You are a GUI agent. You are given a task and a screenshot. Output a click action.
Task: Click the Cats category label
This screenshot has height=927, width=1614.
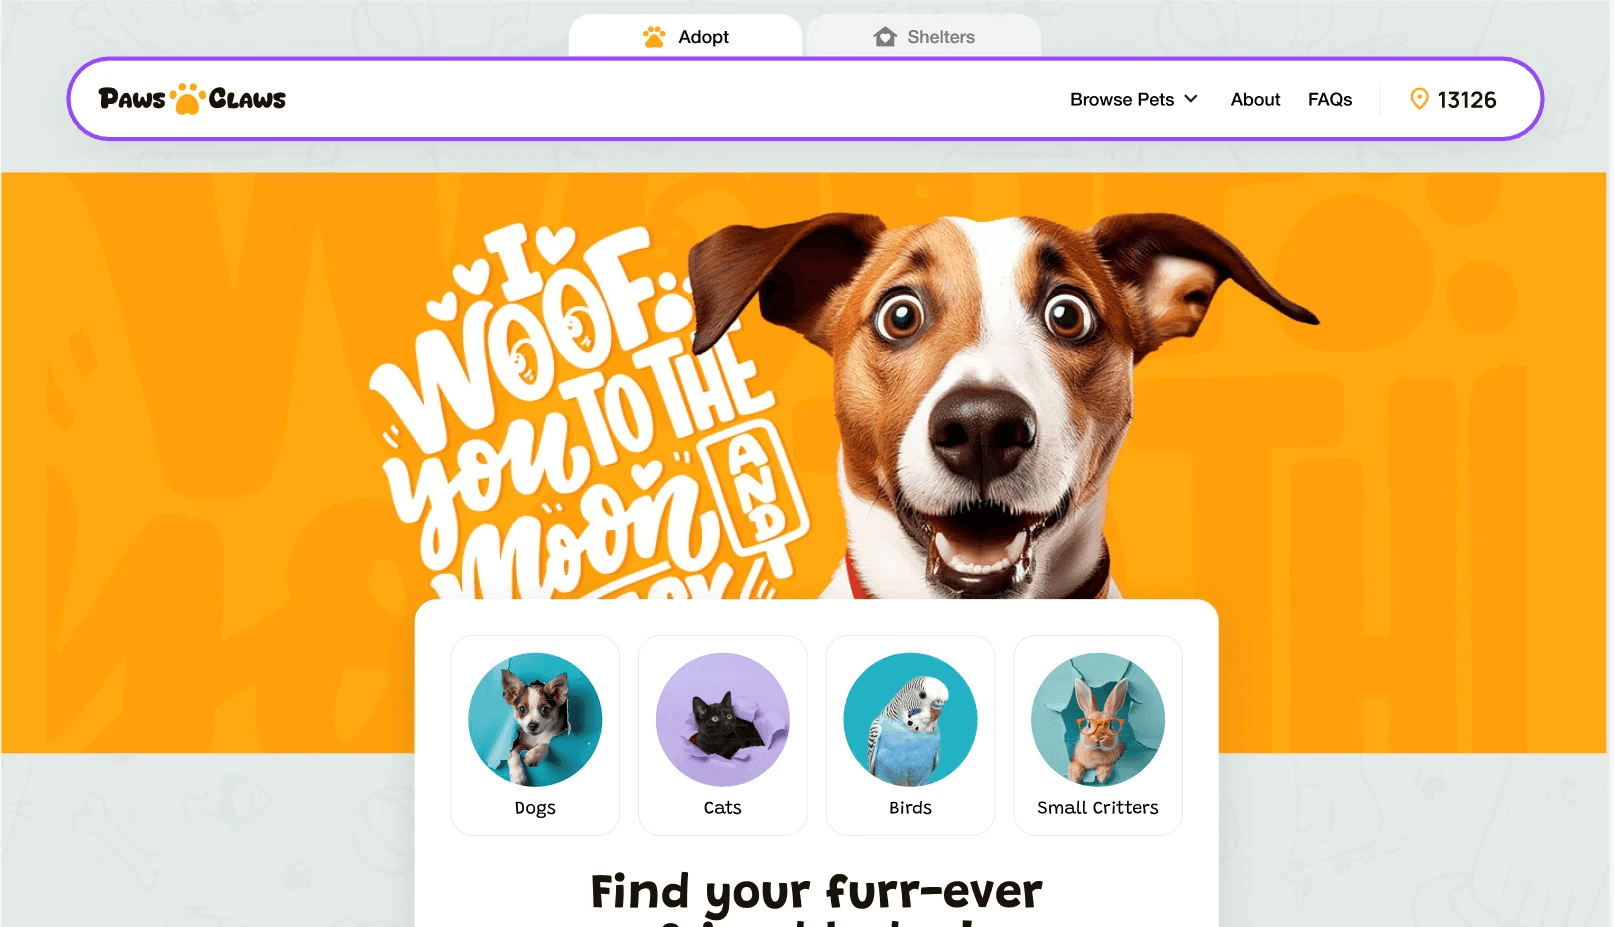click(x=723, y=807)
